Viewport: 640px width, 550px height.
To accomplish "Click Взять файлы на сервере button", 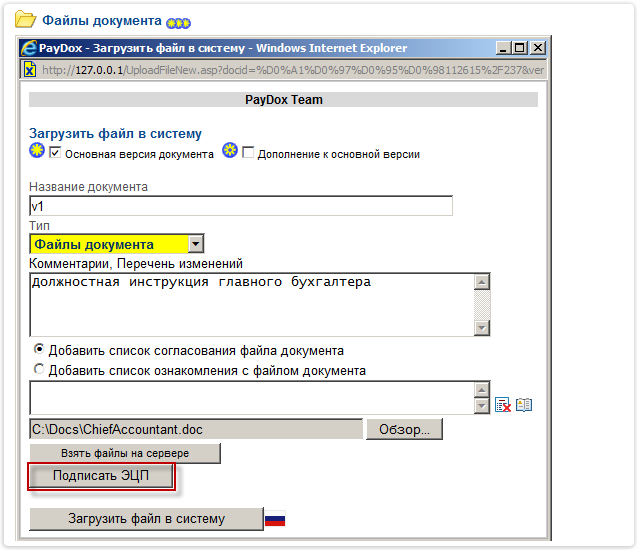I will [124, 453].
